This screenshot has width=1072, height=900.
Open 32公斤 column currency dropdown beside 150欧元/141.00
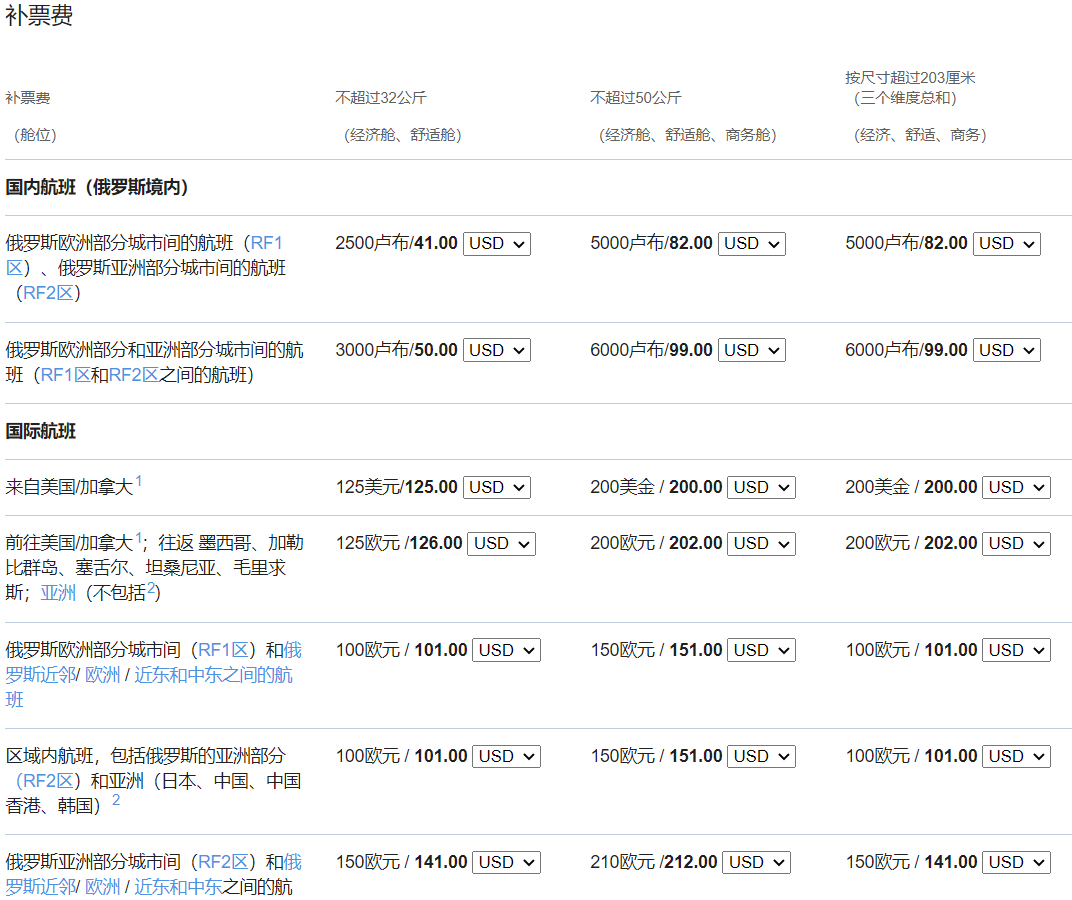tap(506, 862)
